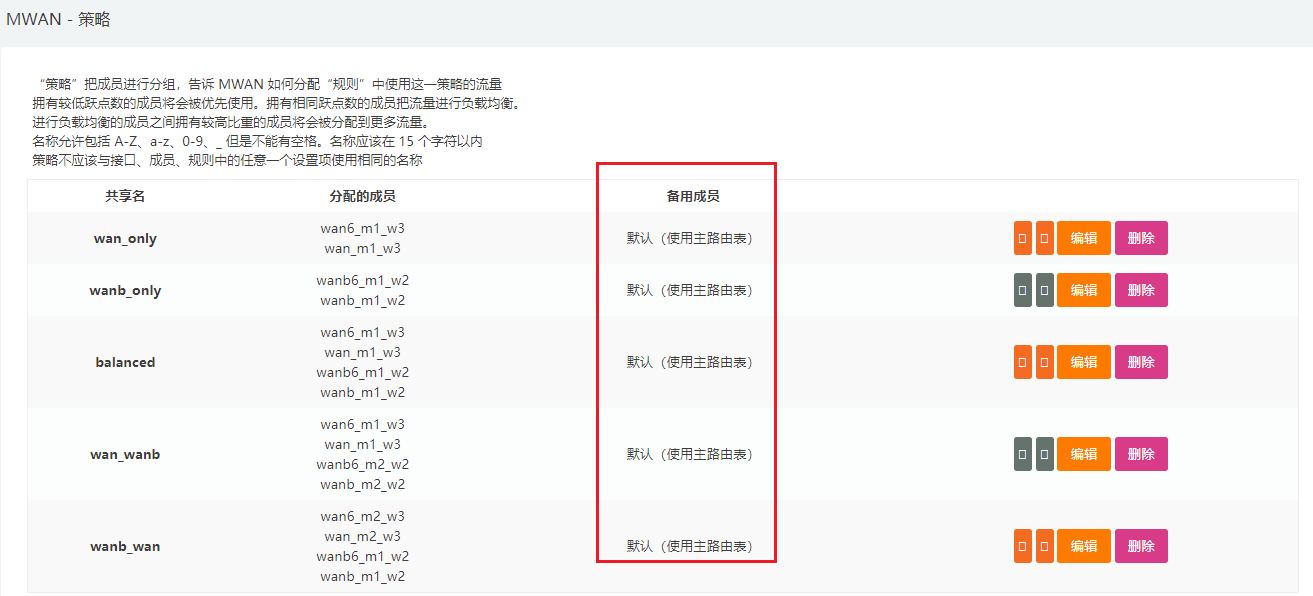Click the first small orange icon button in wan_only row
This screenshot has height=596, width=1313.
(x=1022, y=238)
